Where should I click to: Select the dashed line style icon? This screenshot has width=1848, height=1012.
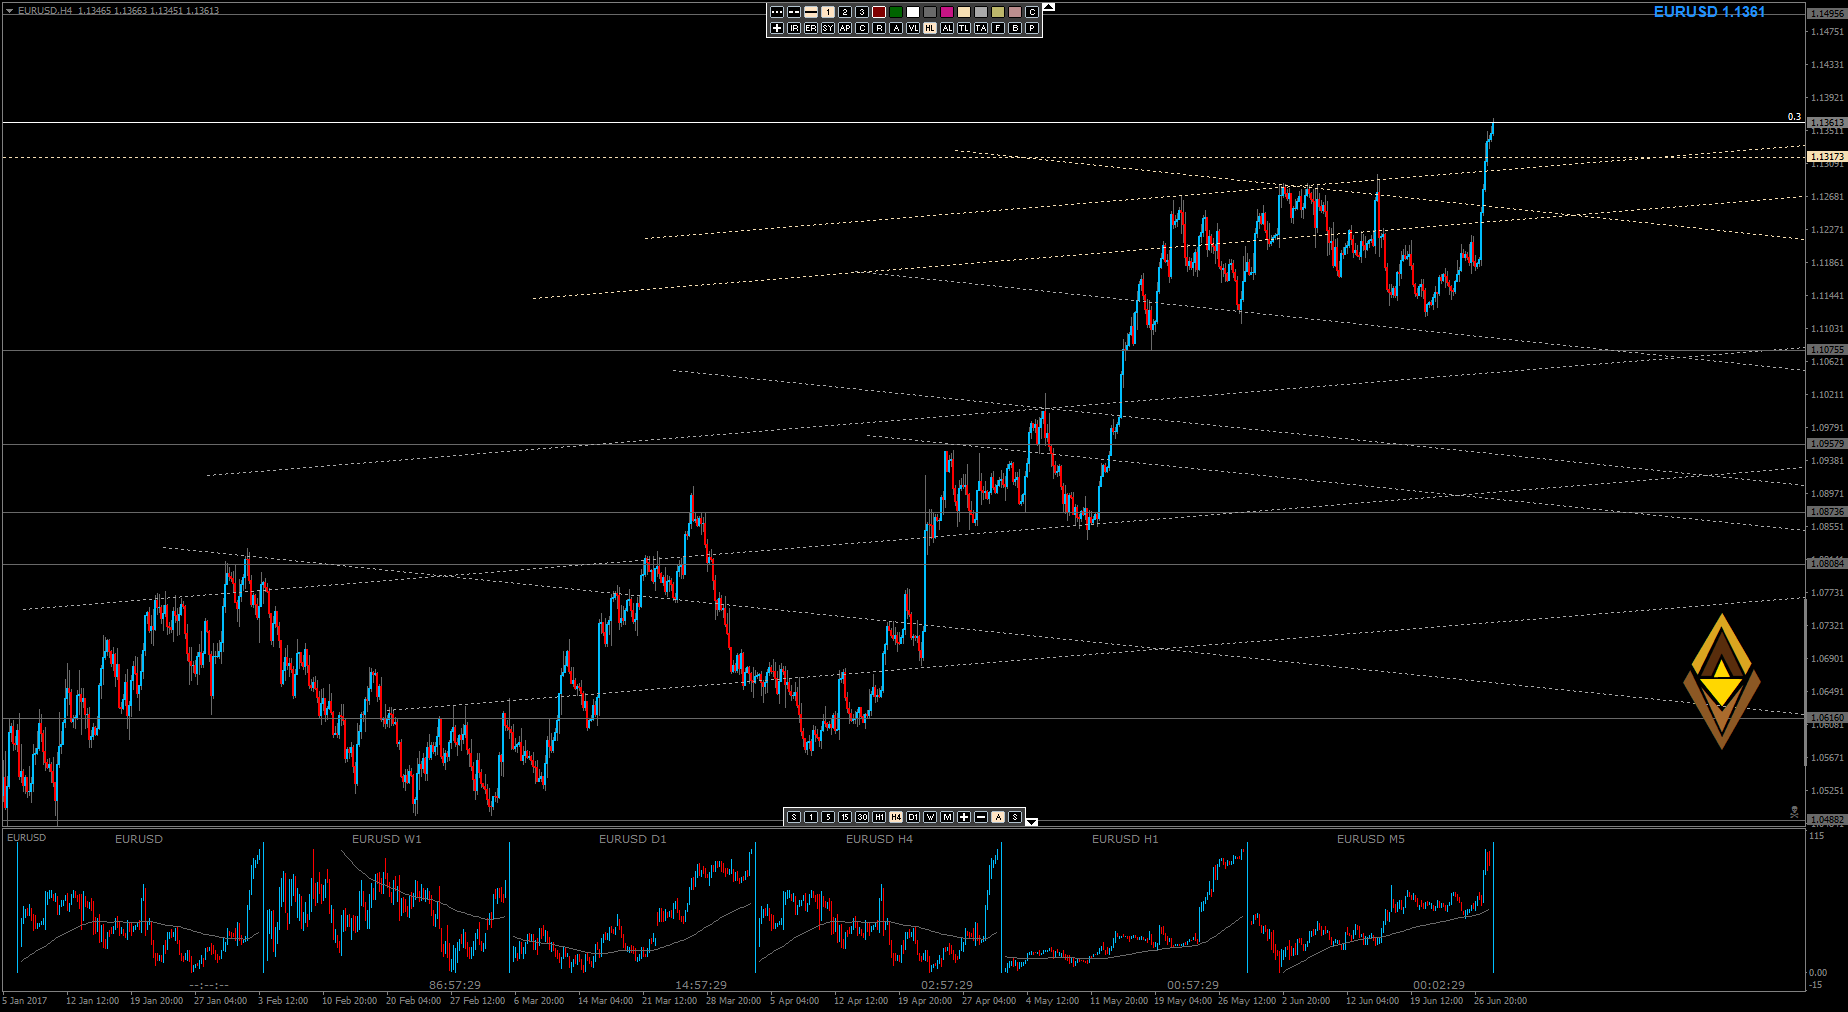[x=794, y=12]
